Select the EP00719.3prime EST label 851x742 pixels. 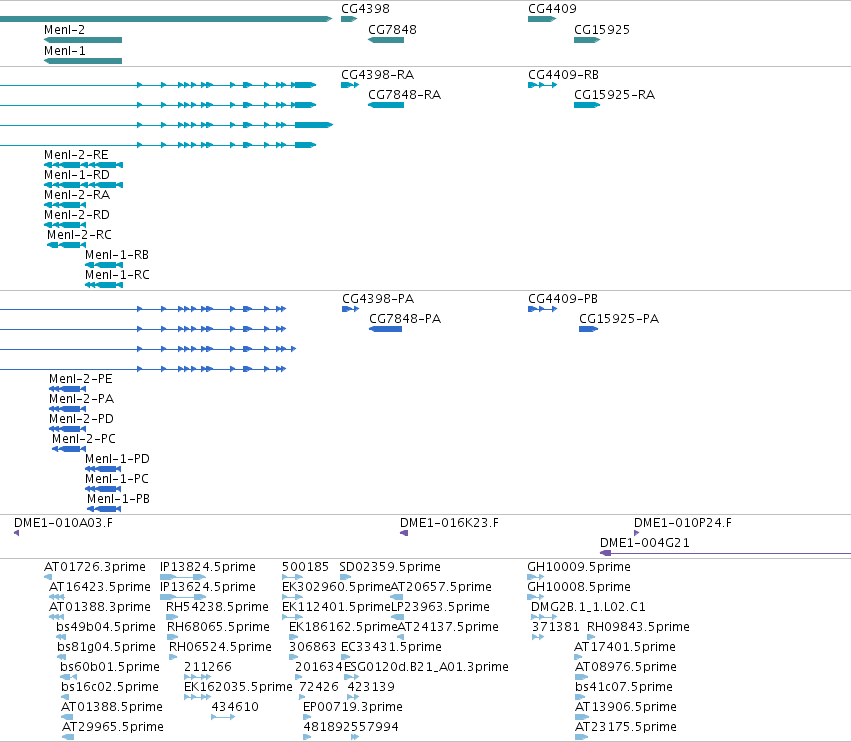tap(353, 707)
